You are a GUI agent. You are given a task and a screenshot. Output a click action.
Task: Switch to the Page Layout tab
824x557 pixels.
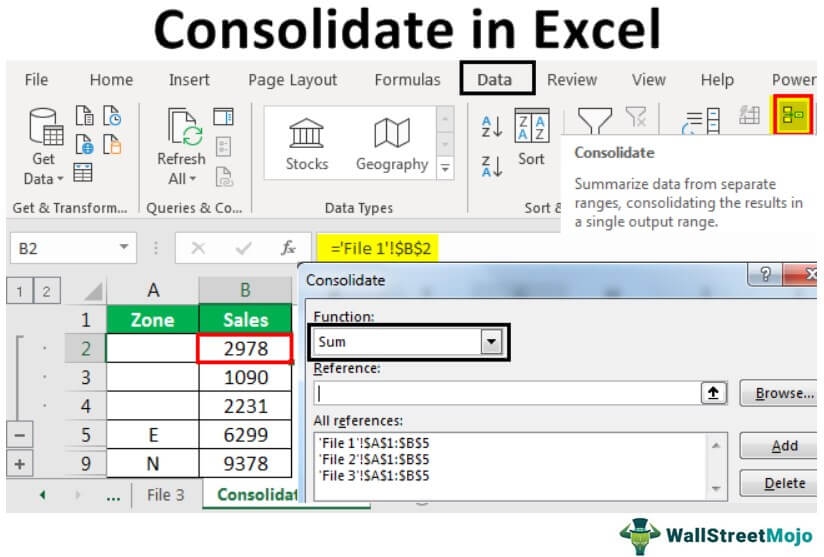coord(293,80)
